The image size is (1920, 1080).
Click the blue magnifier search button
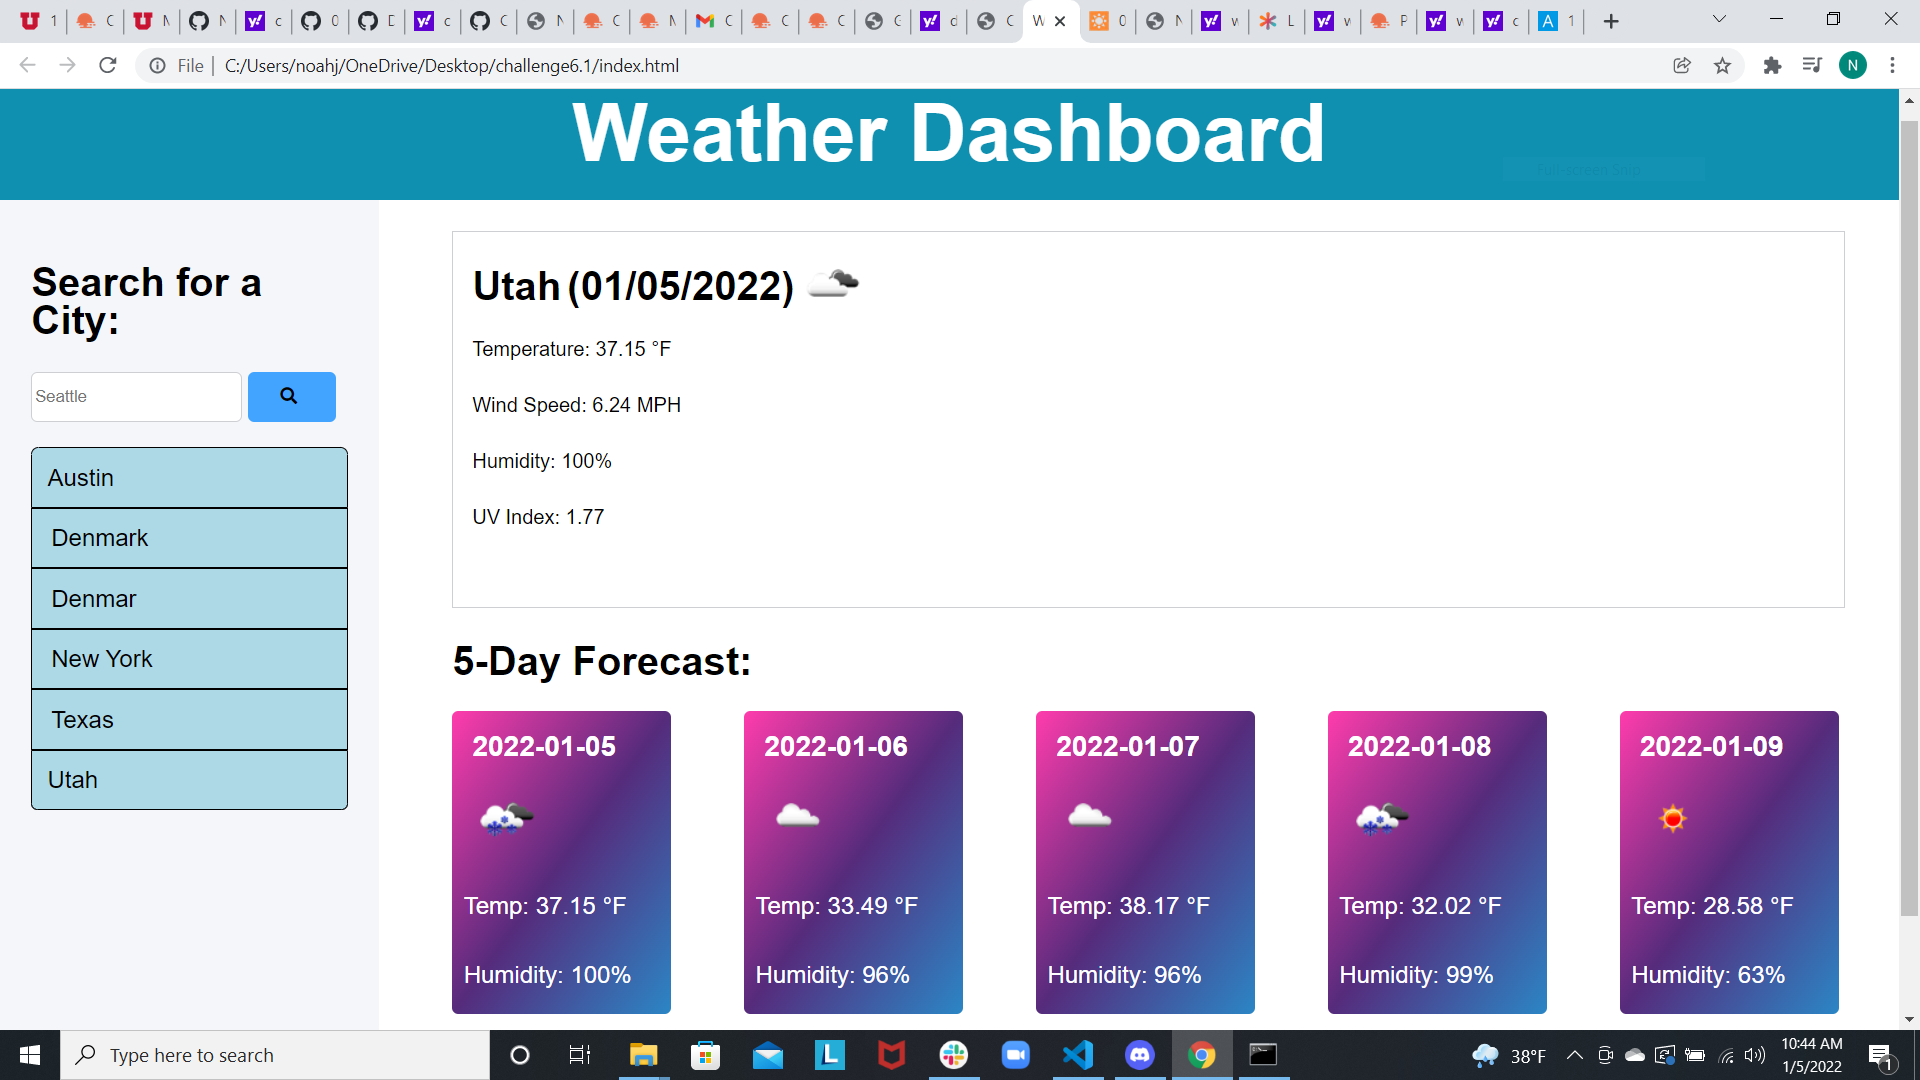point(291,397)
